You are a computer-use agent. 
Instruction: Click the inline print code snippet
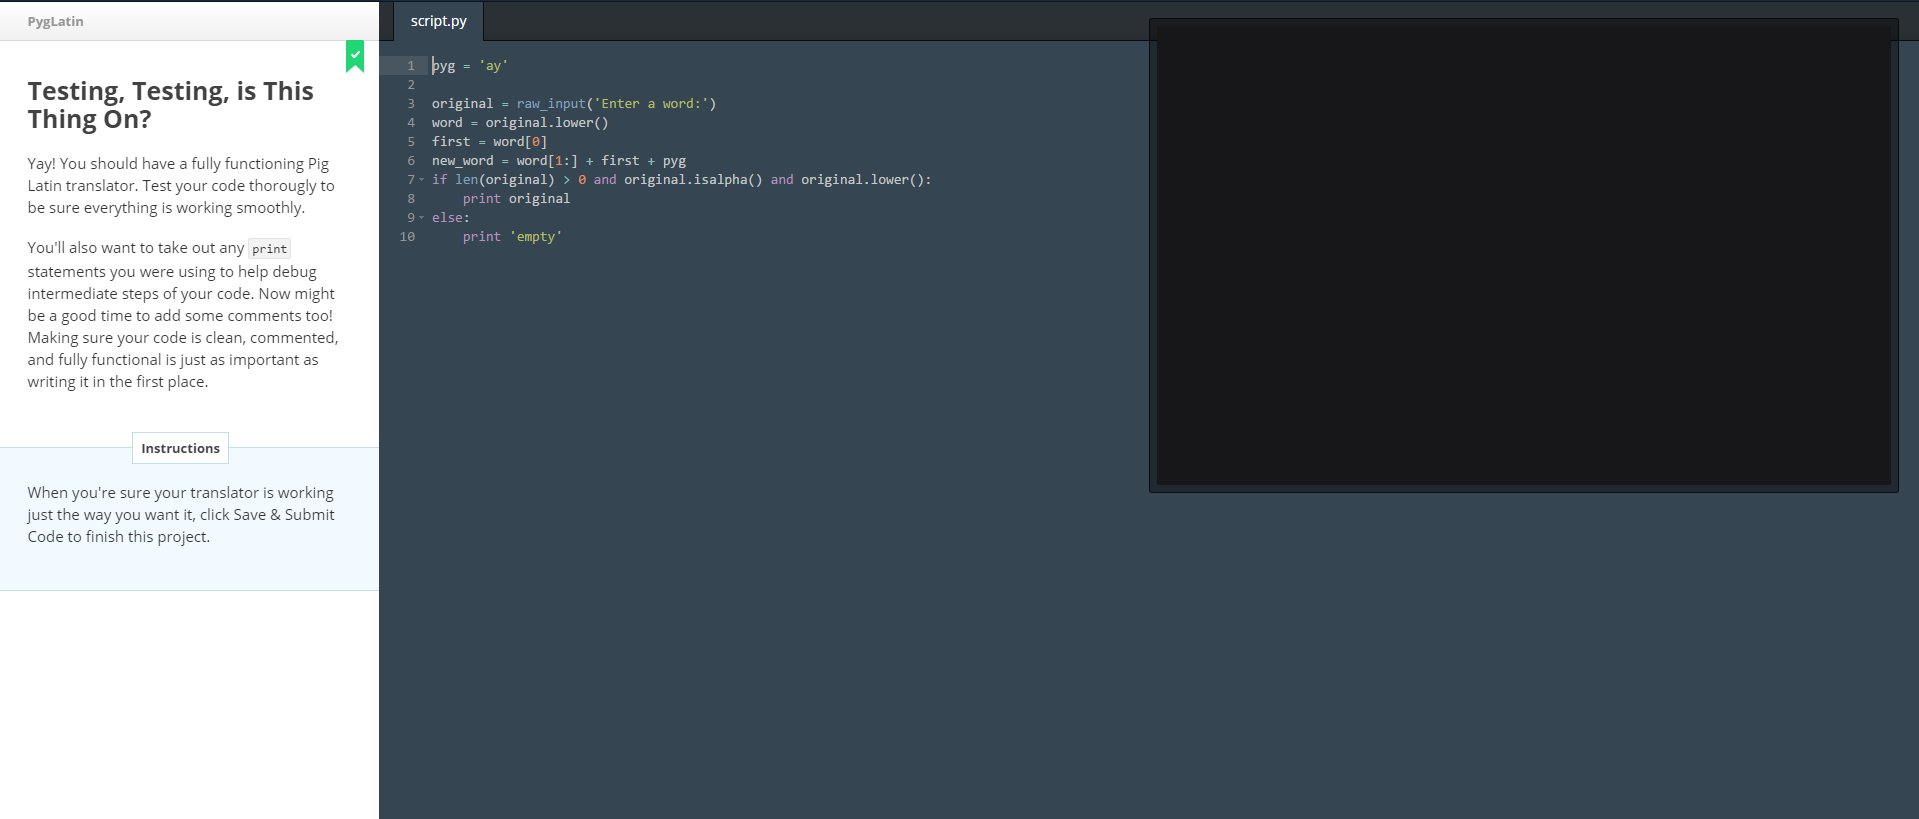(269, 249)
